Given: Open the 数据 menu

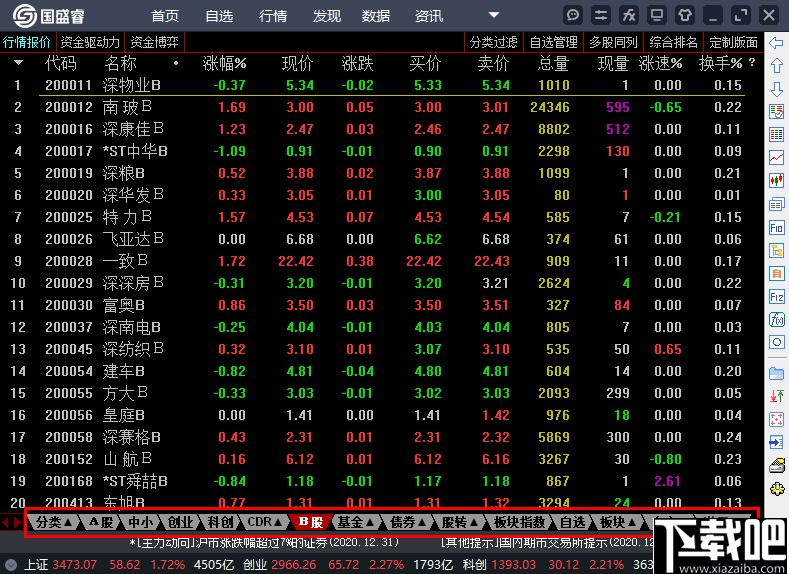Looking at the screenshot, I should point(376,16).
